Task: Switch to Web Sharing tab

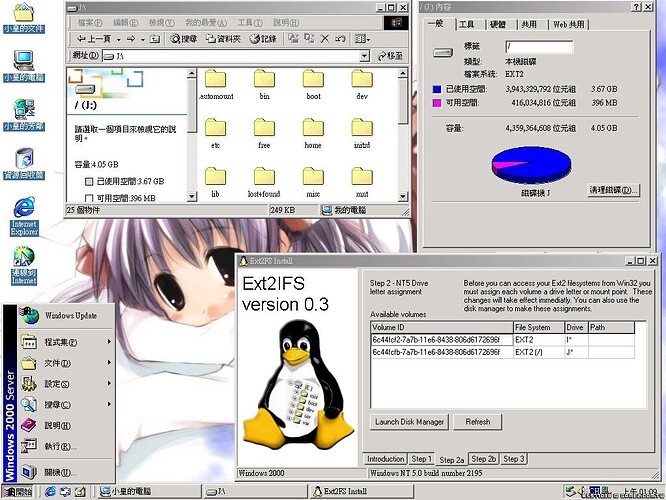Action: pyautogui.click(x=568, y=25)
